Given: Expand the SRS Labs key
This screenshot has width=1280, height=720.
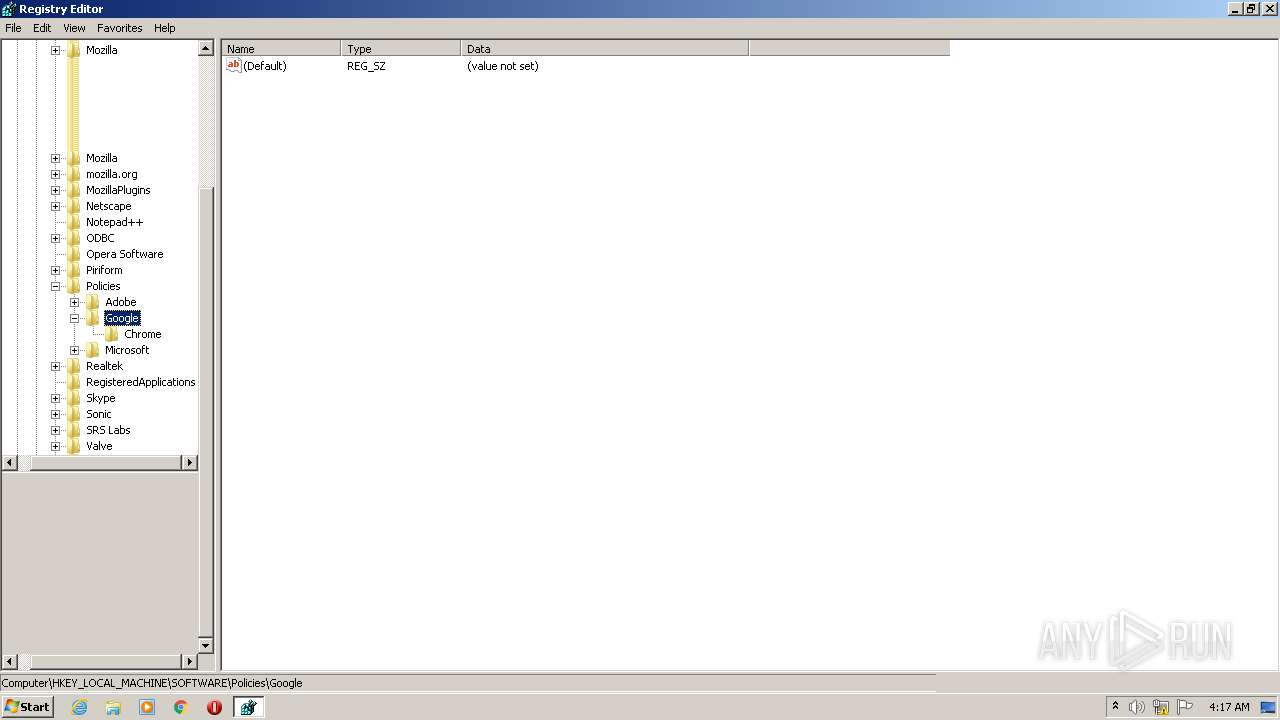Looking at the screenshot, I should pyautogui.click(x=55, y=430).
